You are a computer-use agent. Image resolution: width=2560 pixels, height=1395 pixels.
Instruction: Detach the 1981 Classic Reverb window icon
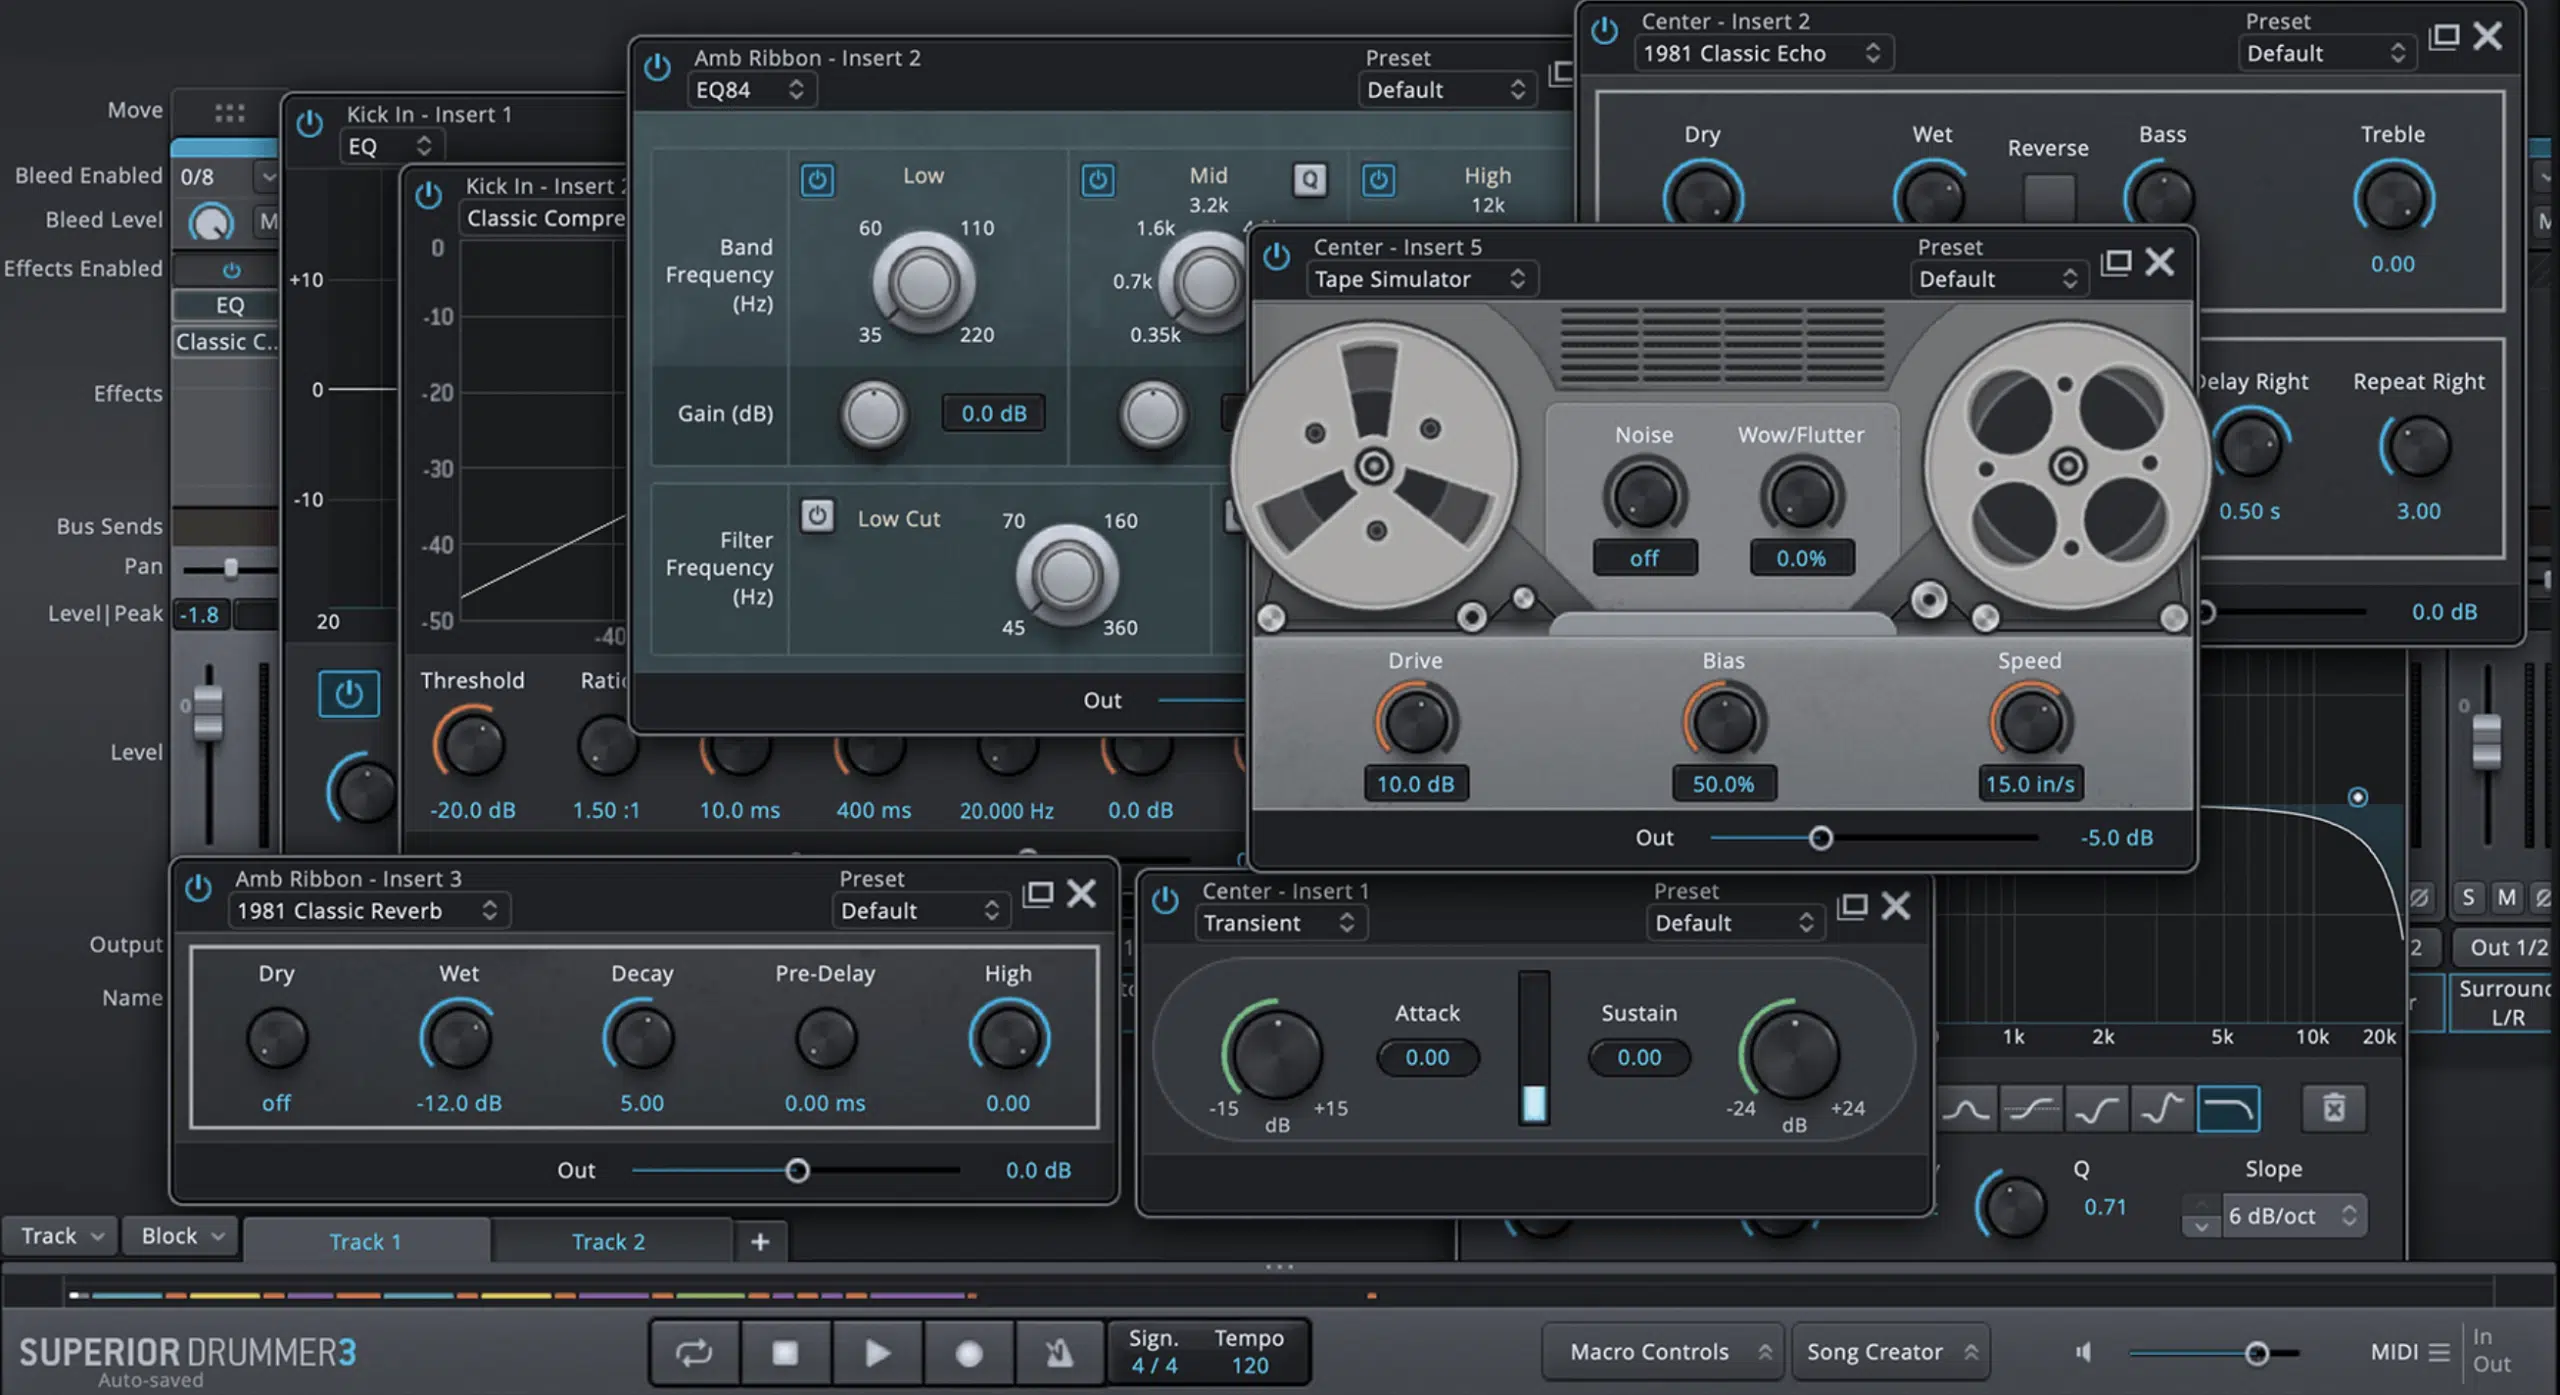tap(1038, 893)
